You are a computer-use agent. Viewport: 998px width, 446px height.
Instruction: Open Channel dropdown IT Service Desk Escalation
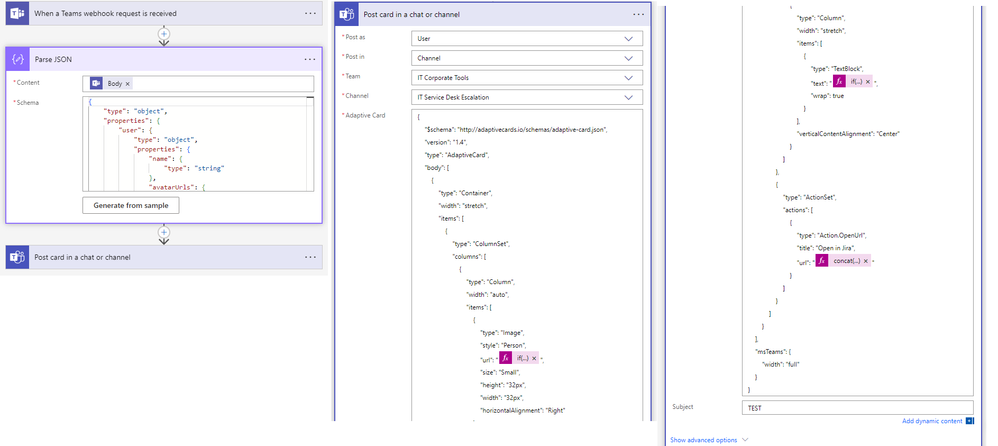click(527, 97)
